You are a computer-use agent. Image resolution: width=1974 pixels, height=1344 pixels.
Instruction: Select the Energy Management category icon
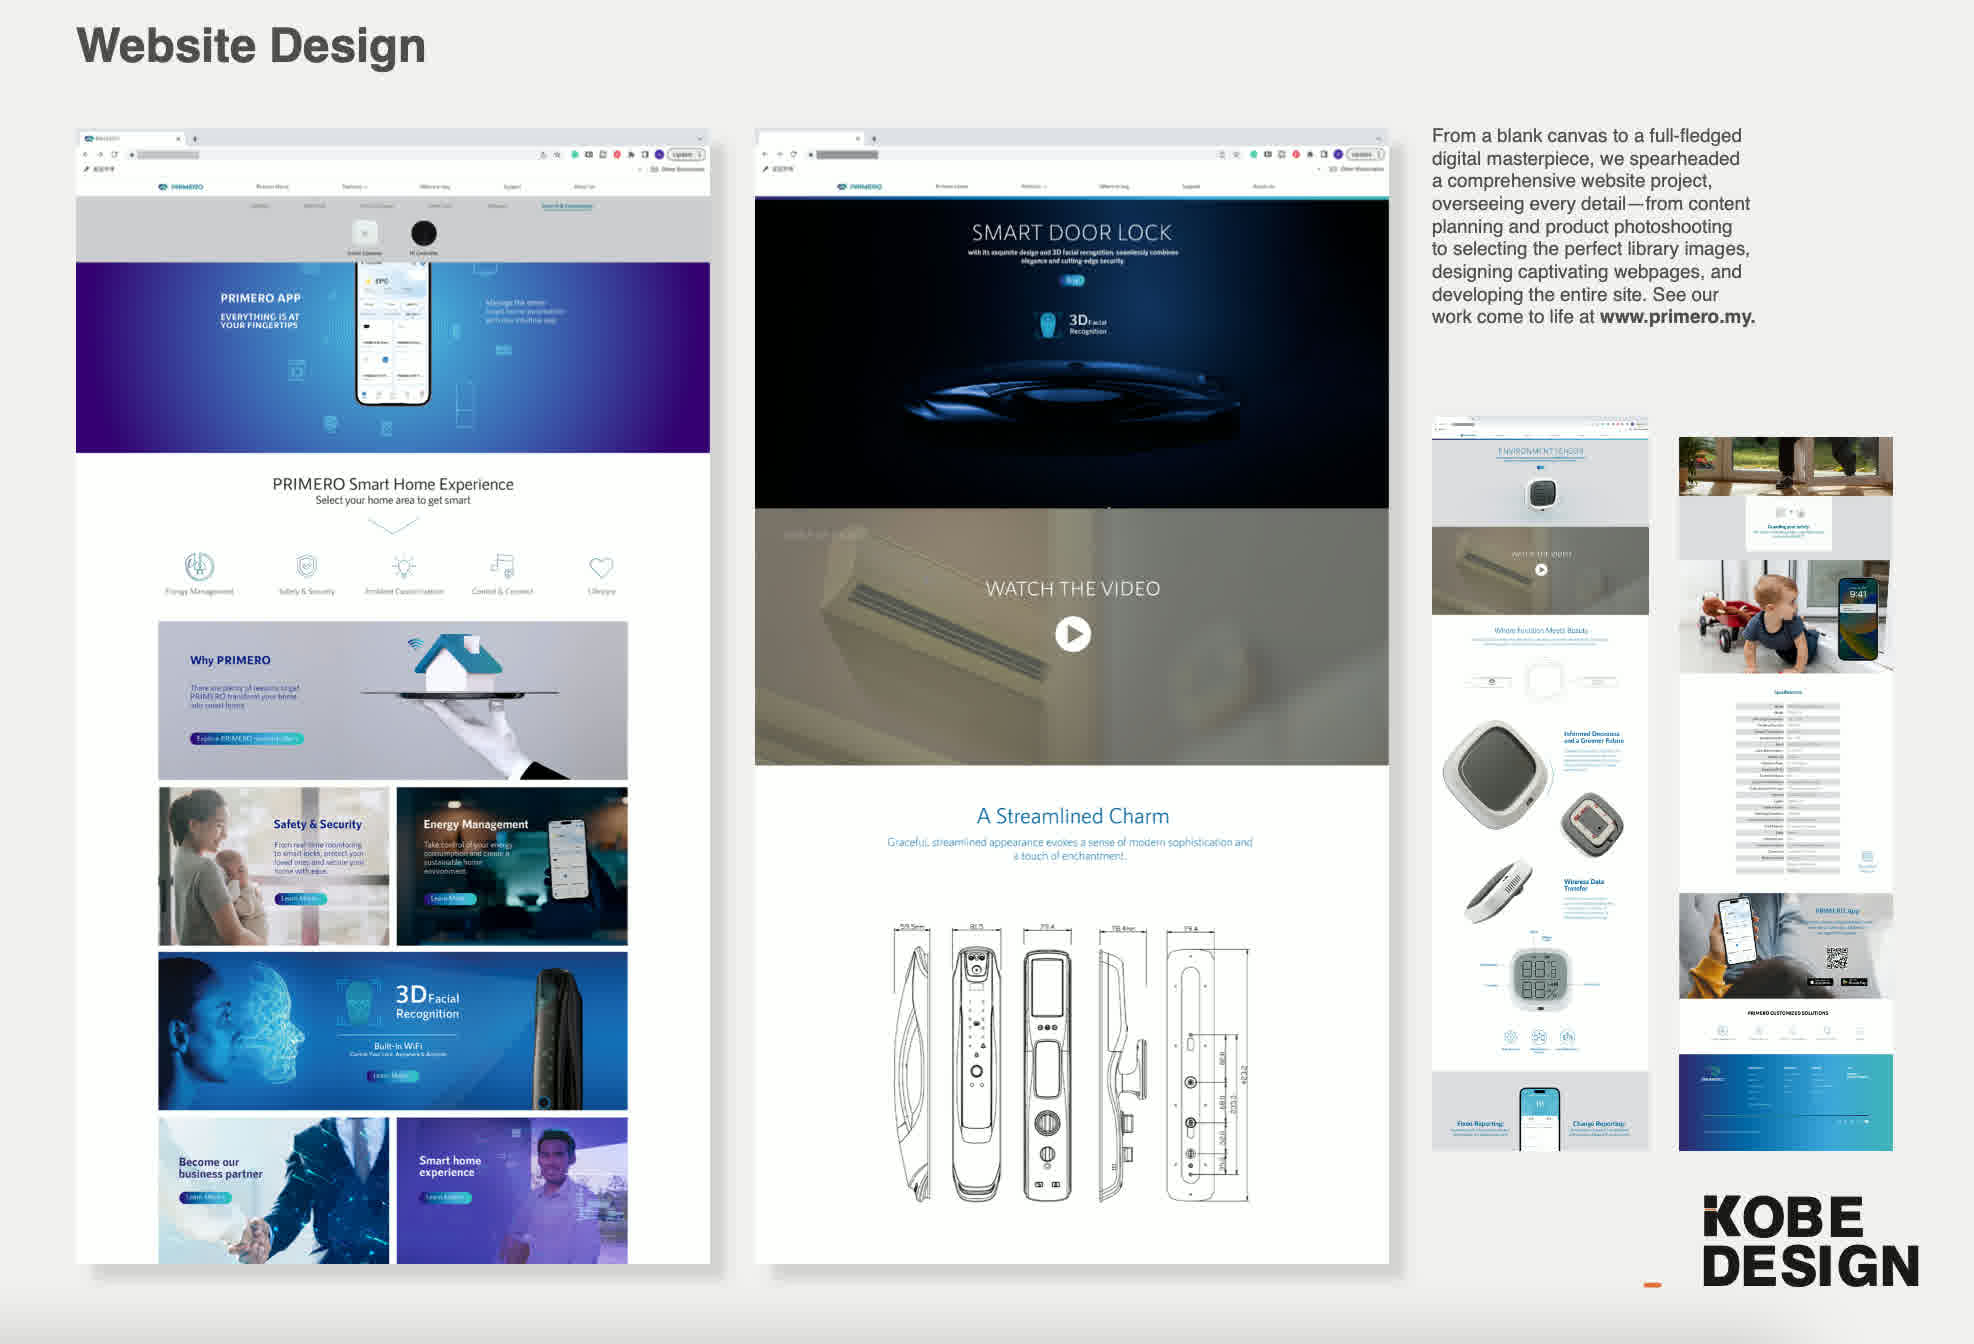tap(199, 565)
